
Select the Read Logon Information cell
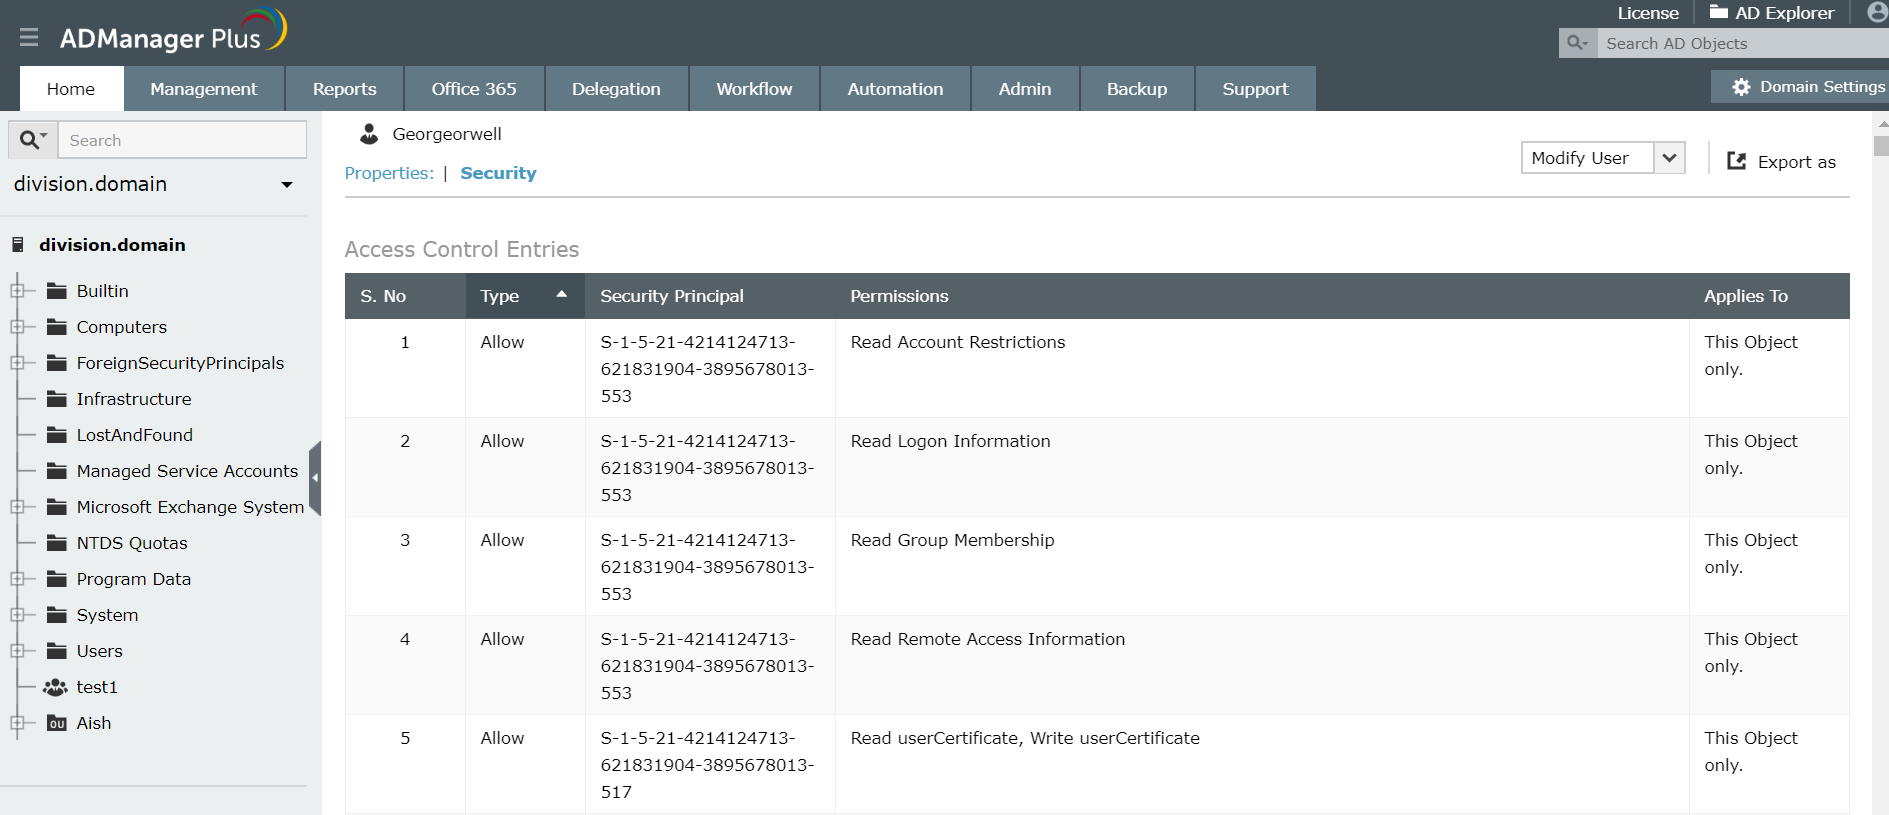tap(1262, 467)
